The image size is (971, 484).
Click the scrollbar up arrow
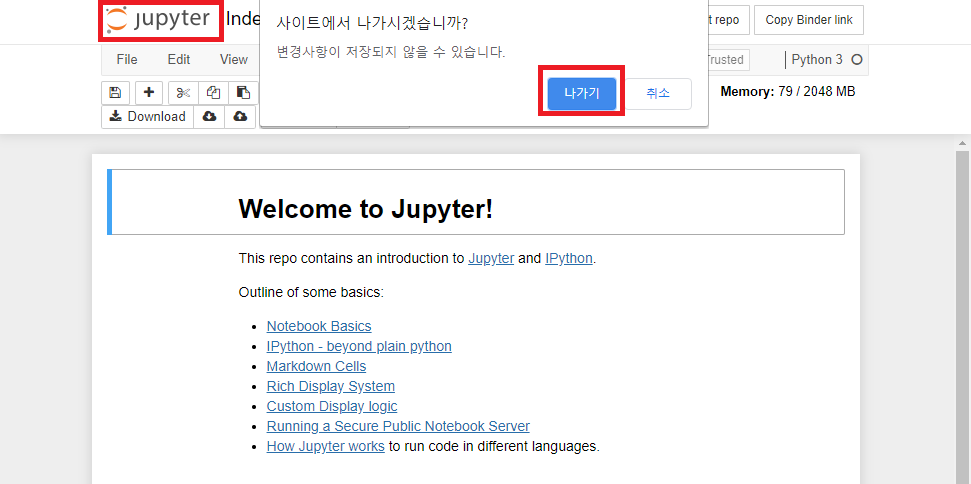[x=961, y=143]
